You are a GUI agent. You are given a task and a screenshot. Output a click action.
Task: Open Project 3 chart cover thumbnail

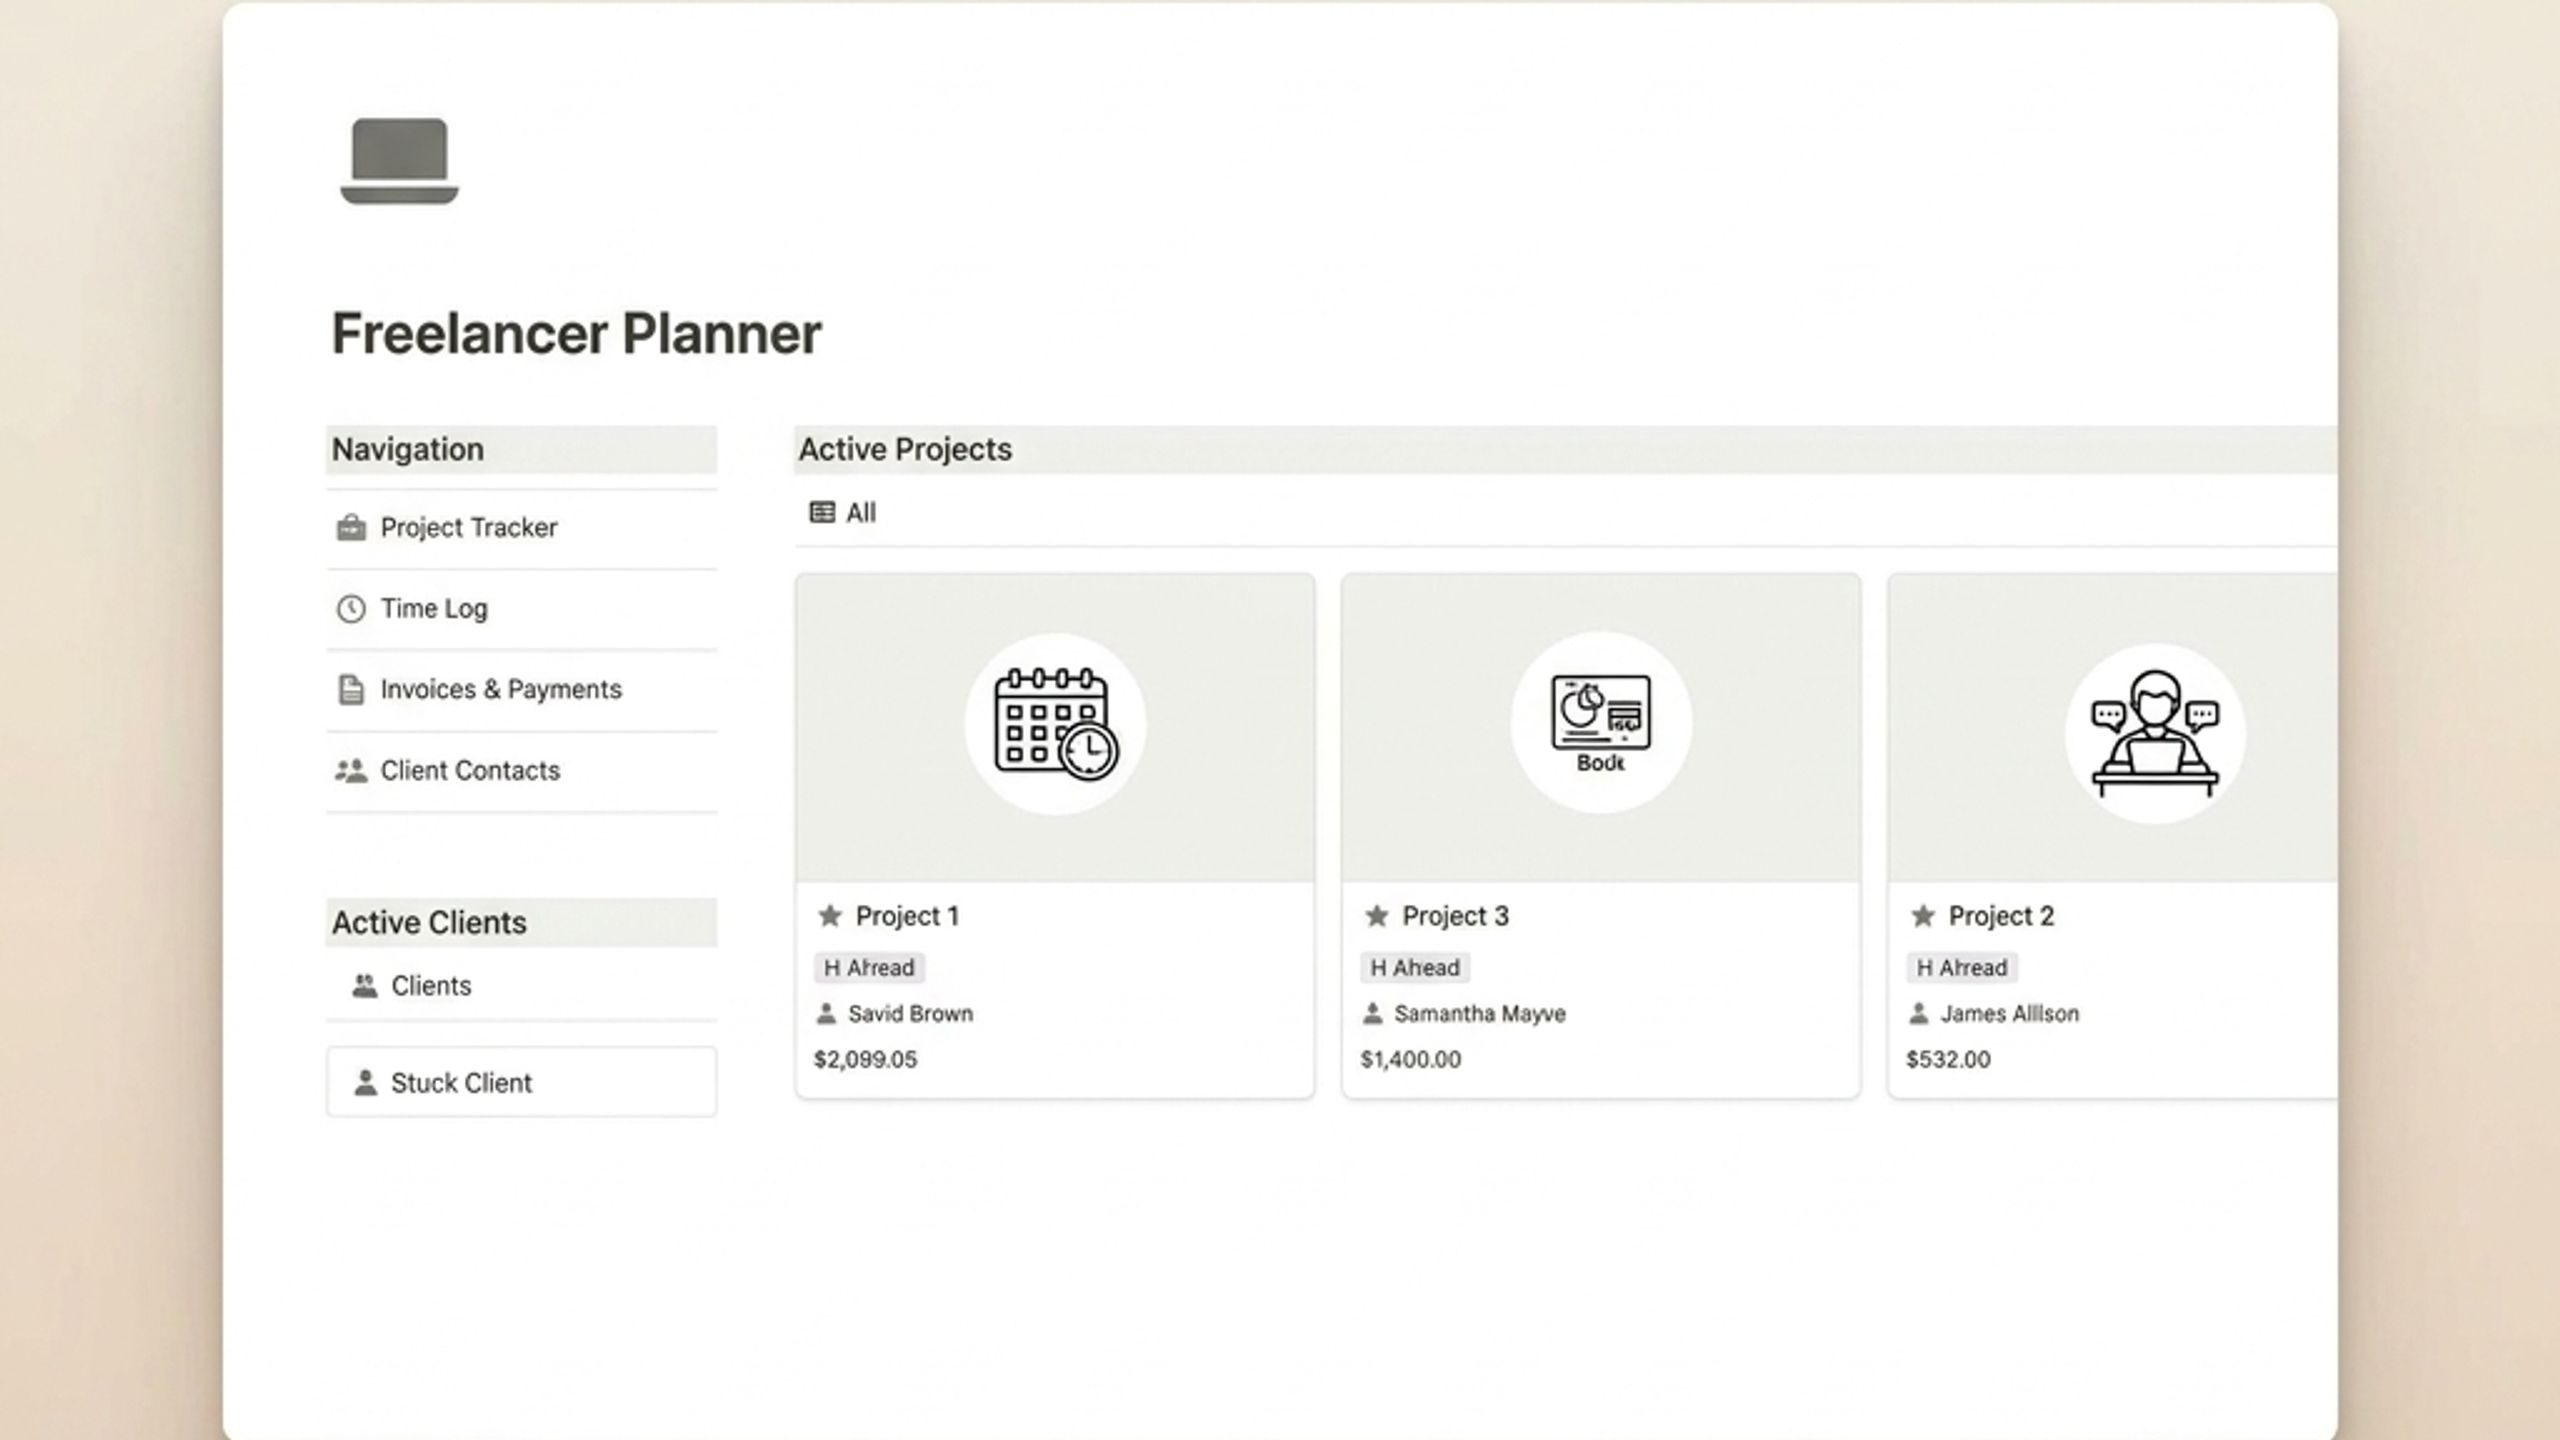(1601, 727)
